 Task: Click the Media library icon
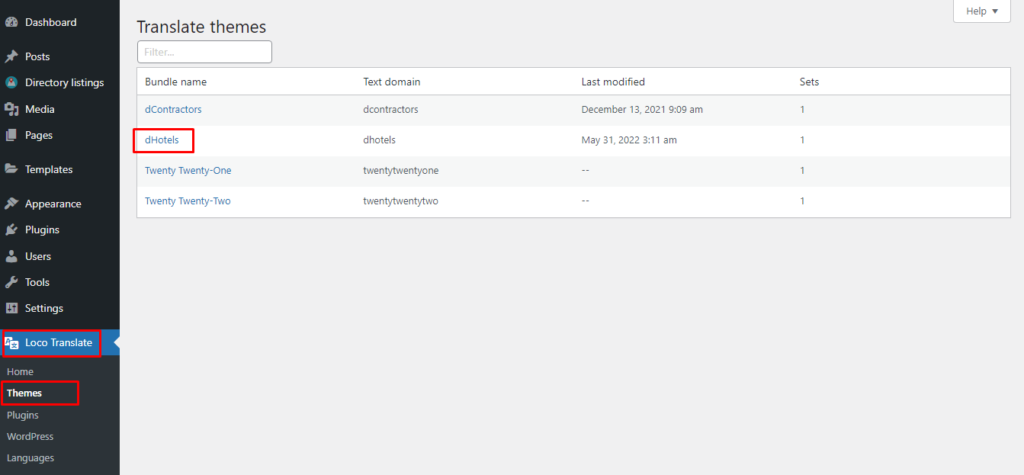coord(11,109)
